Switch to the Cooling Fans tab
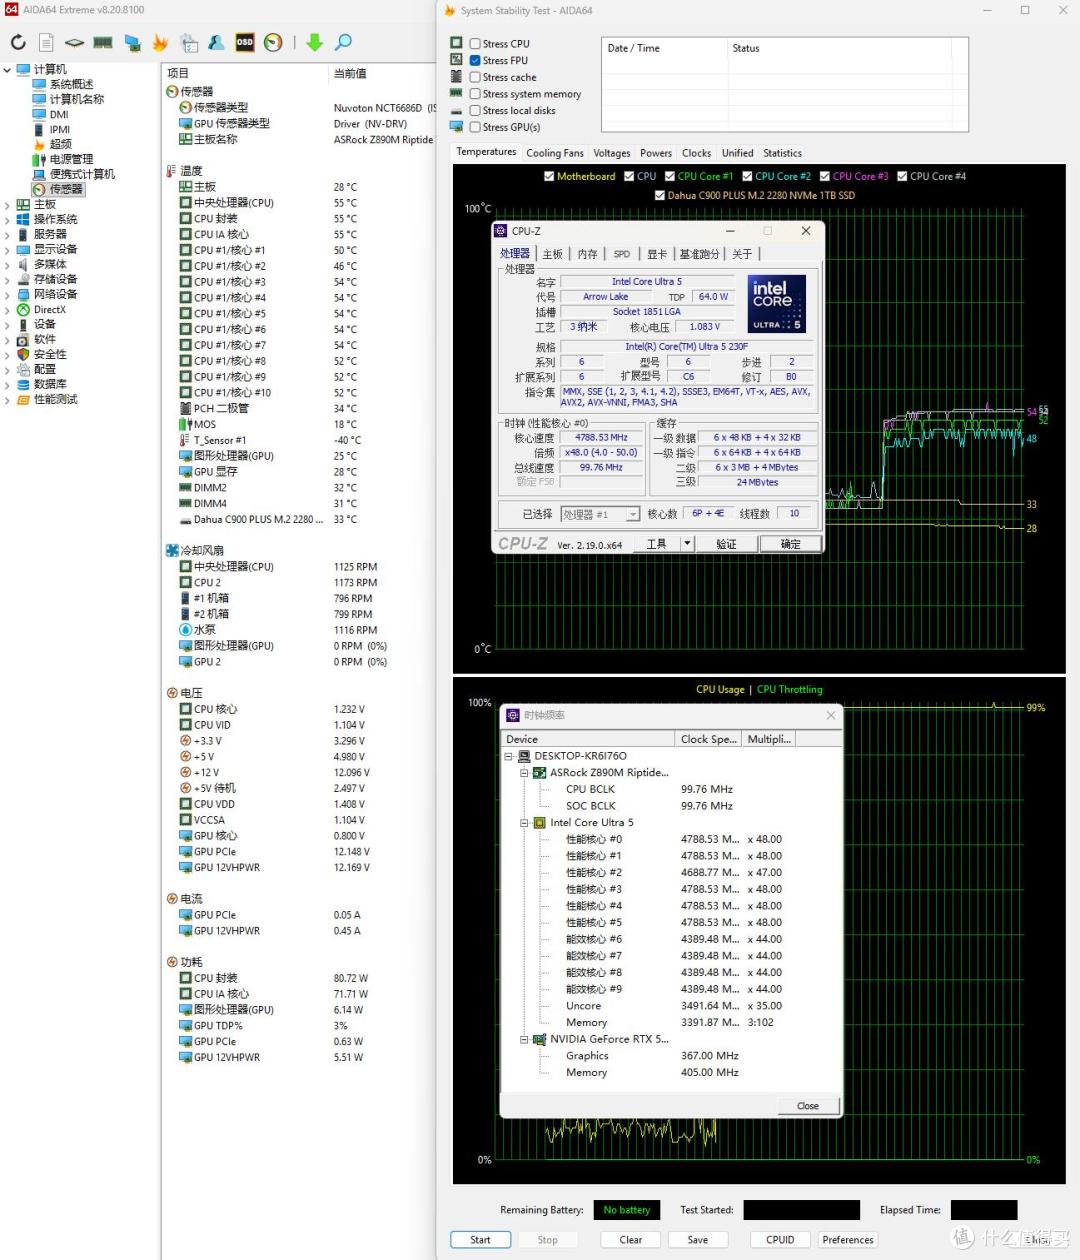Viewport: 1080px width, 1260px height. (554, 153)
